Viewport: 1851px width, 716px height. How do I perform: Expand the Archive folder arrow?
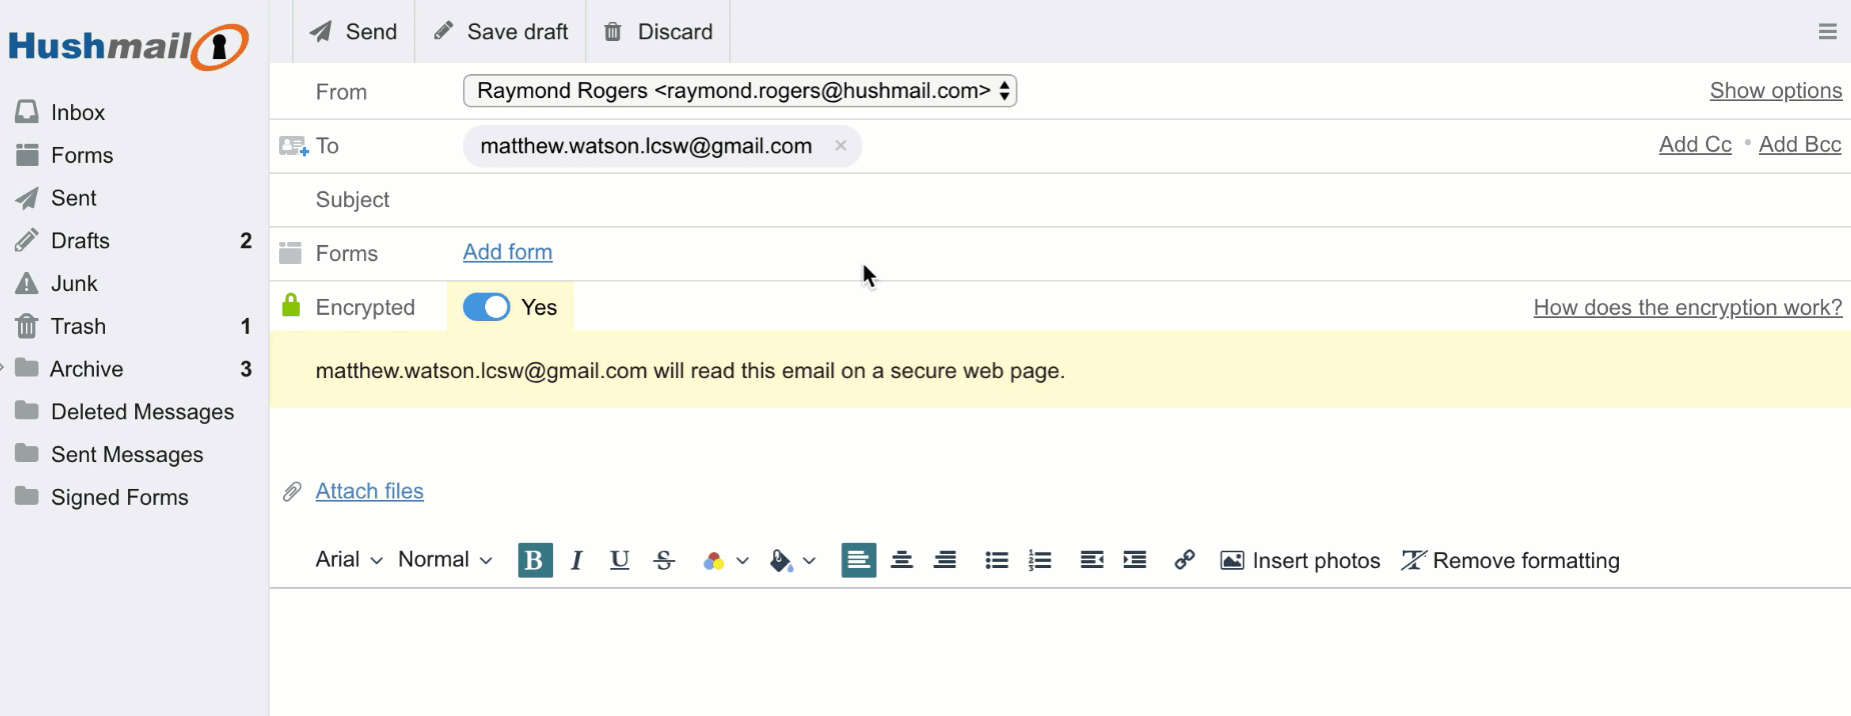click(x=3, y=368)
